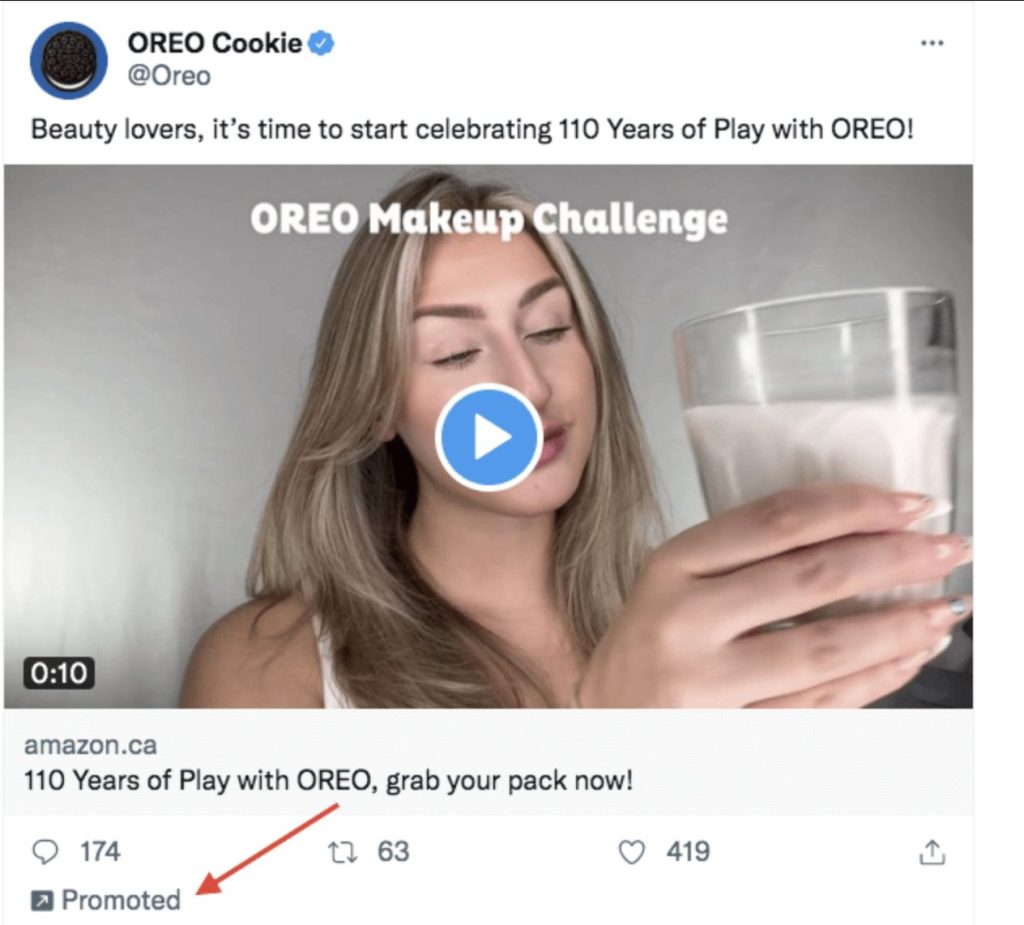The height and width of the screenshot is (925, 1024).
Task: Click the 63 retweets count
Action: pos(393,852)
